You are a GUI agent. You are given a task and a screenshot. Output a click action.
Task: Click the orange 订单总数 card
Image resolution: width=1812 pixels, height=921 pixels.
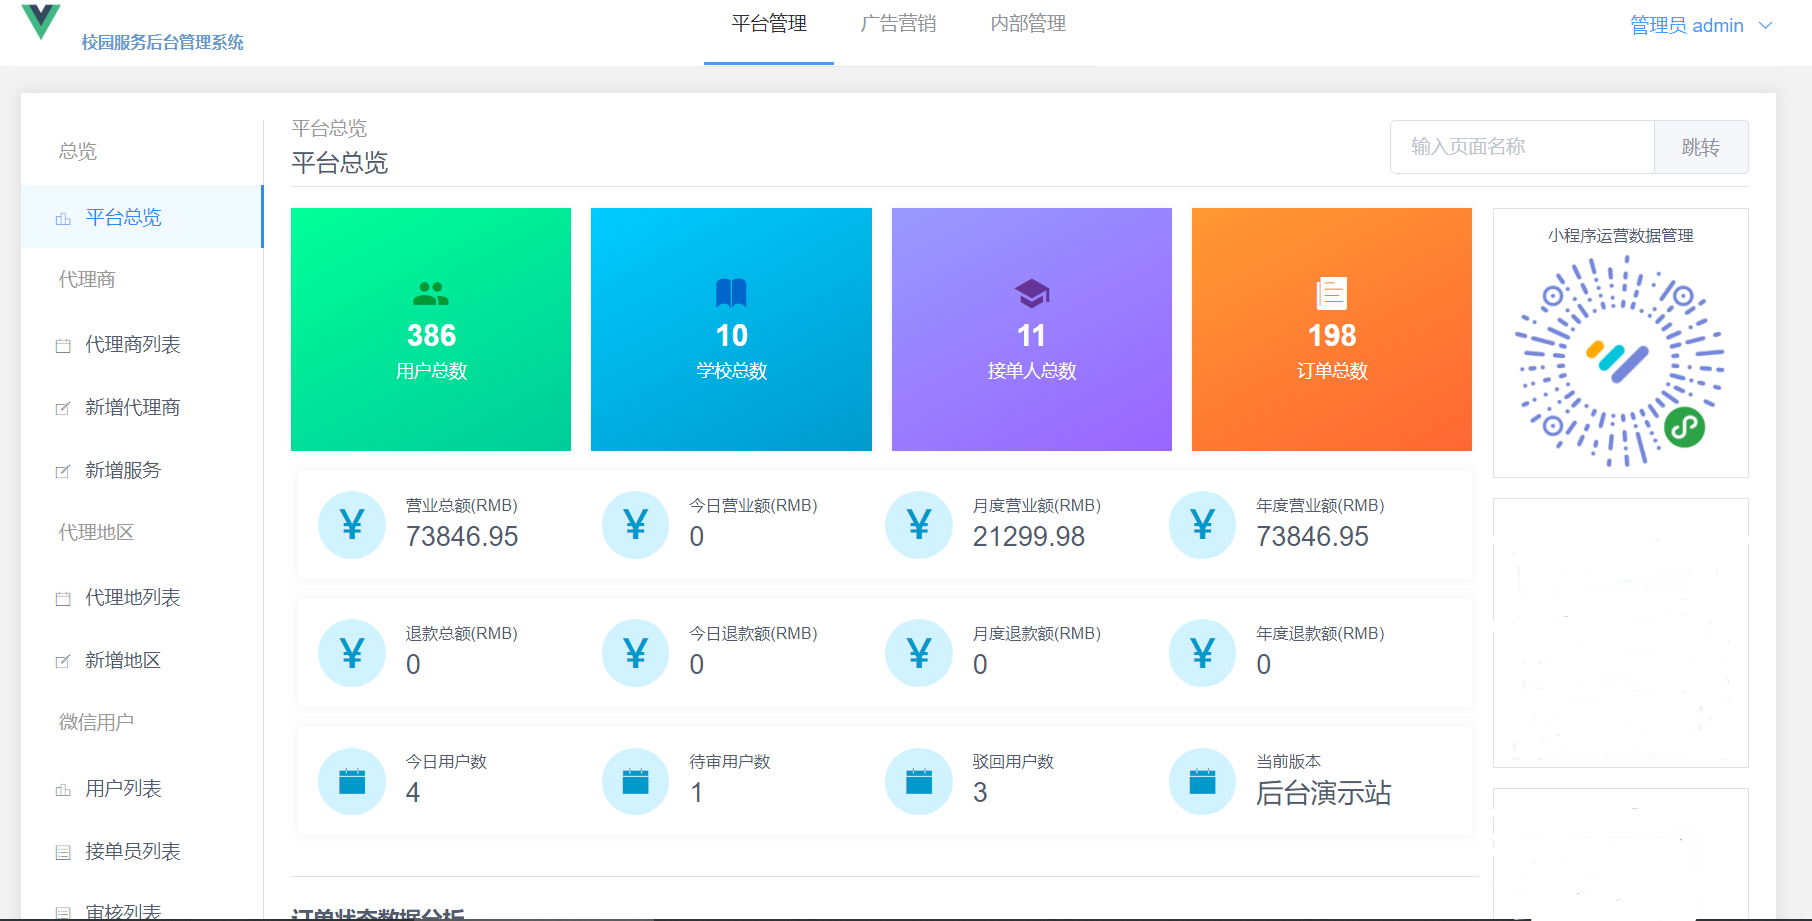coord(1331,329)
